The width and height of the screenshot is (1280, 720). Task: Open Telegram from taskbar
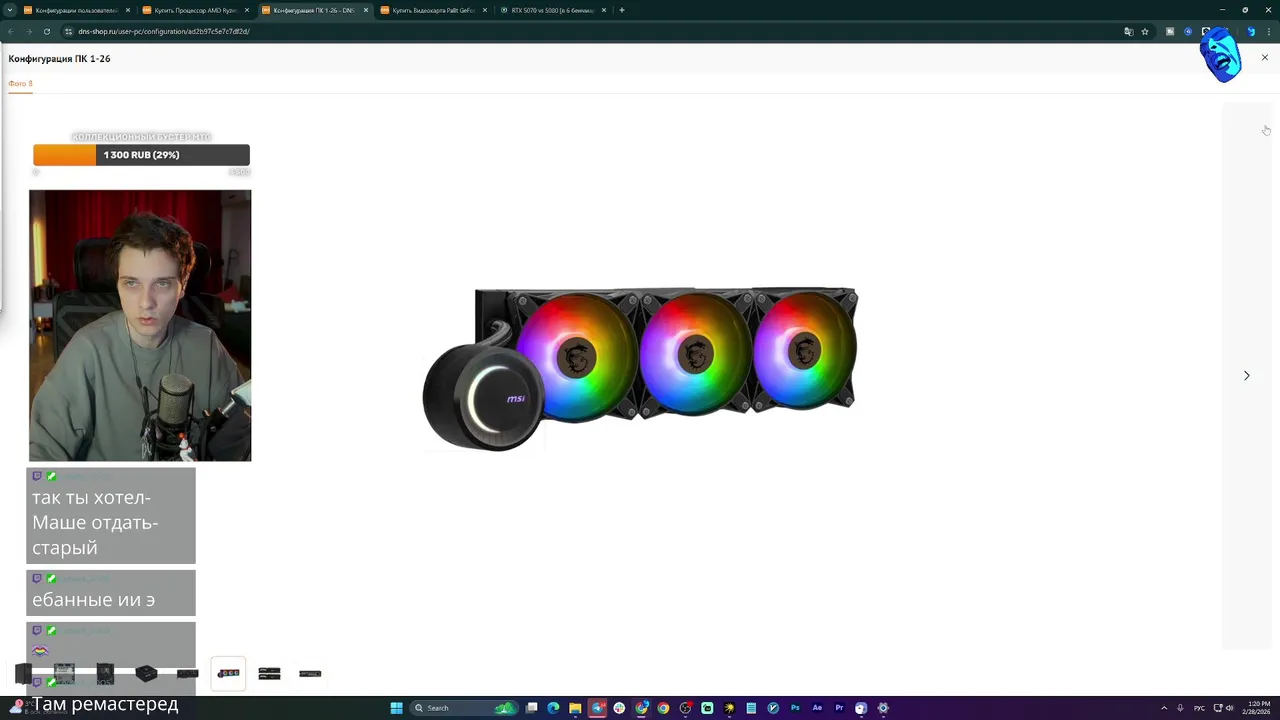pos(598,708)
